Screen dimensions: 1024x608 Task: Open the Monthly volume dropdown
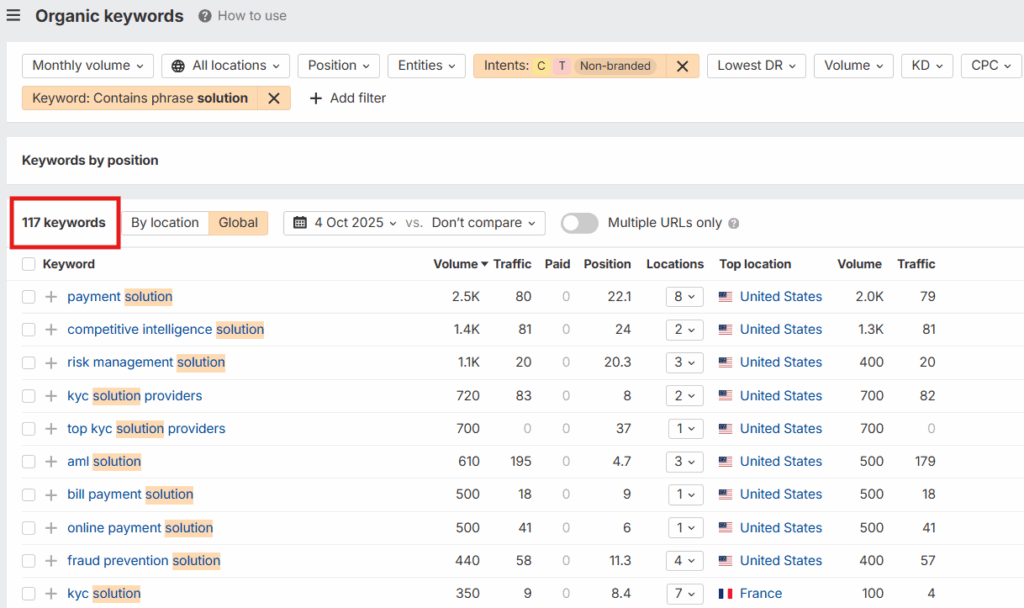(x=88, y=66)
